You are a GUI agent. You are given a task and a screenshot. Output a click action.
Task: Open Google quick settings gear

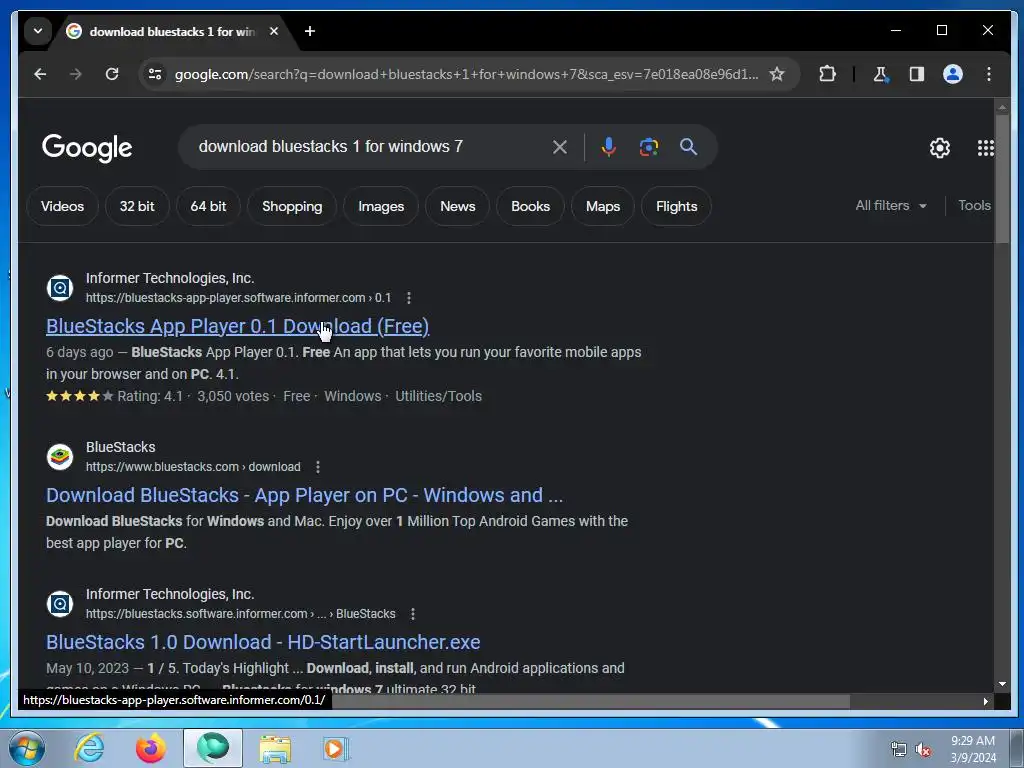click(940, 148)
